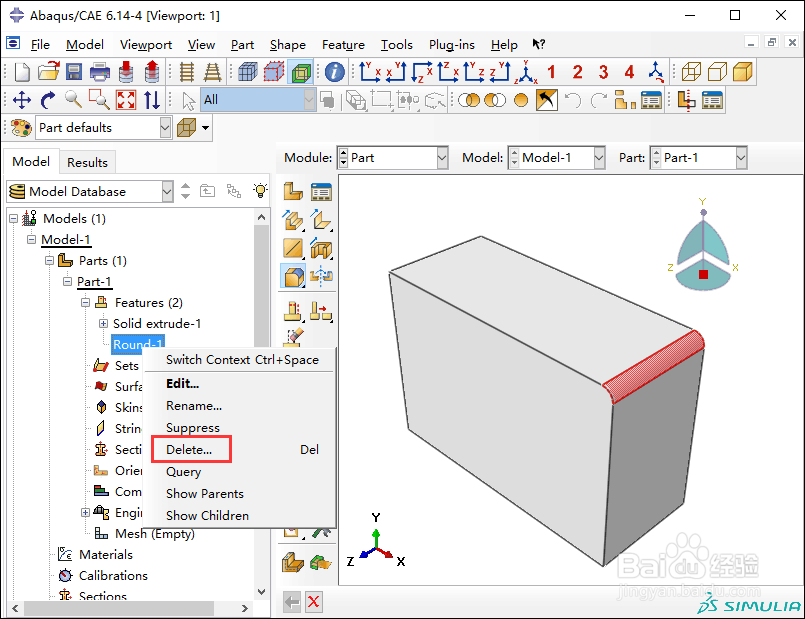Open the Viewport menu
The height and width of the screenshot is (619, 805).
click(x=146, y=45)
